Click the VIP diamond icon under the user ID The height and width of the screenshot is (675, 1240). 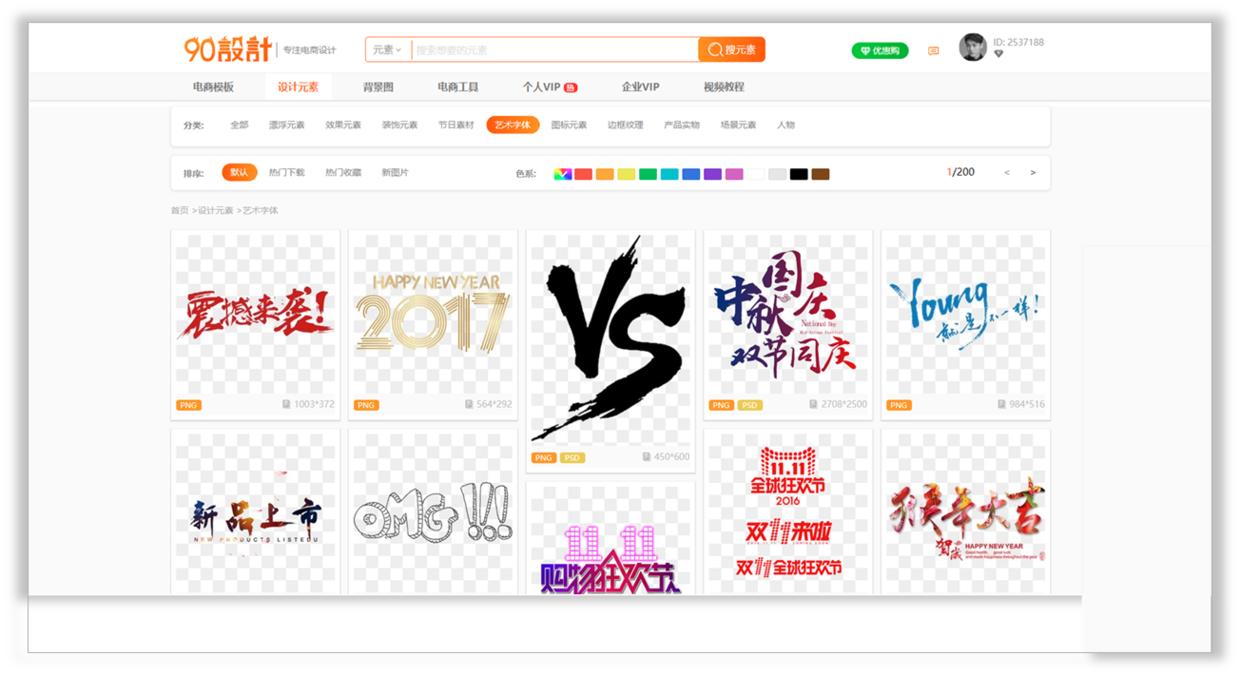1000,53
